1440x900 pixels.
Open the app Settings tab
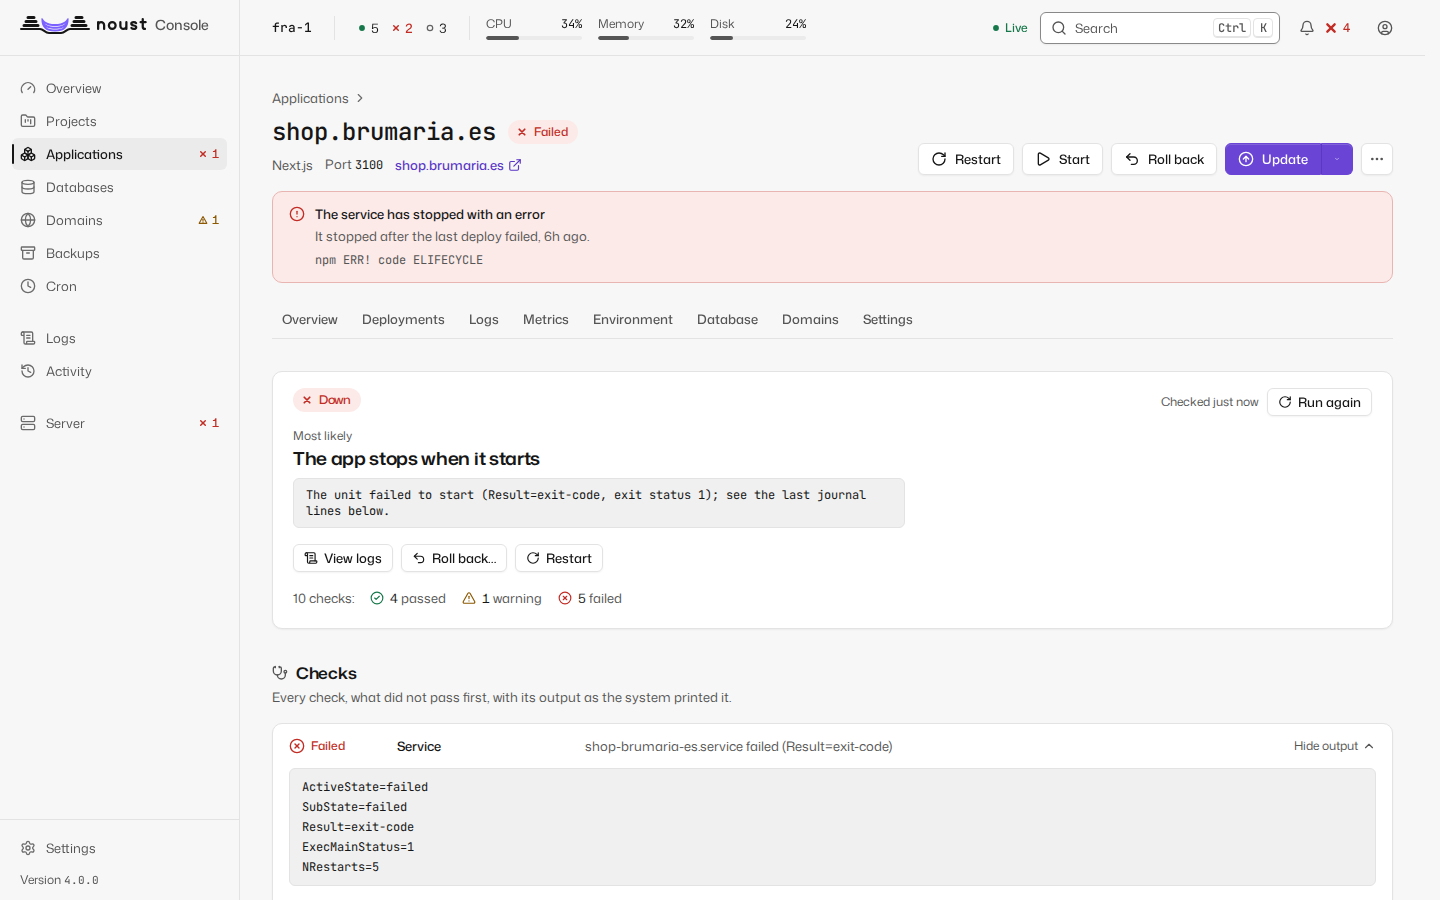(888, 319)
